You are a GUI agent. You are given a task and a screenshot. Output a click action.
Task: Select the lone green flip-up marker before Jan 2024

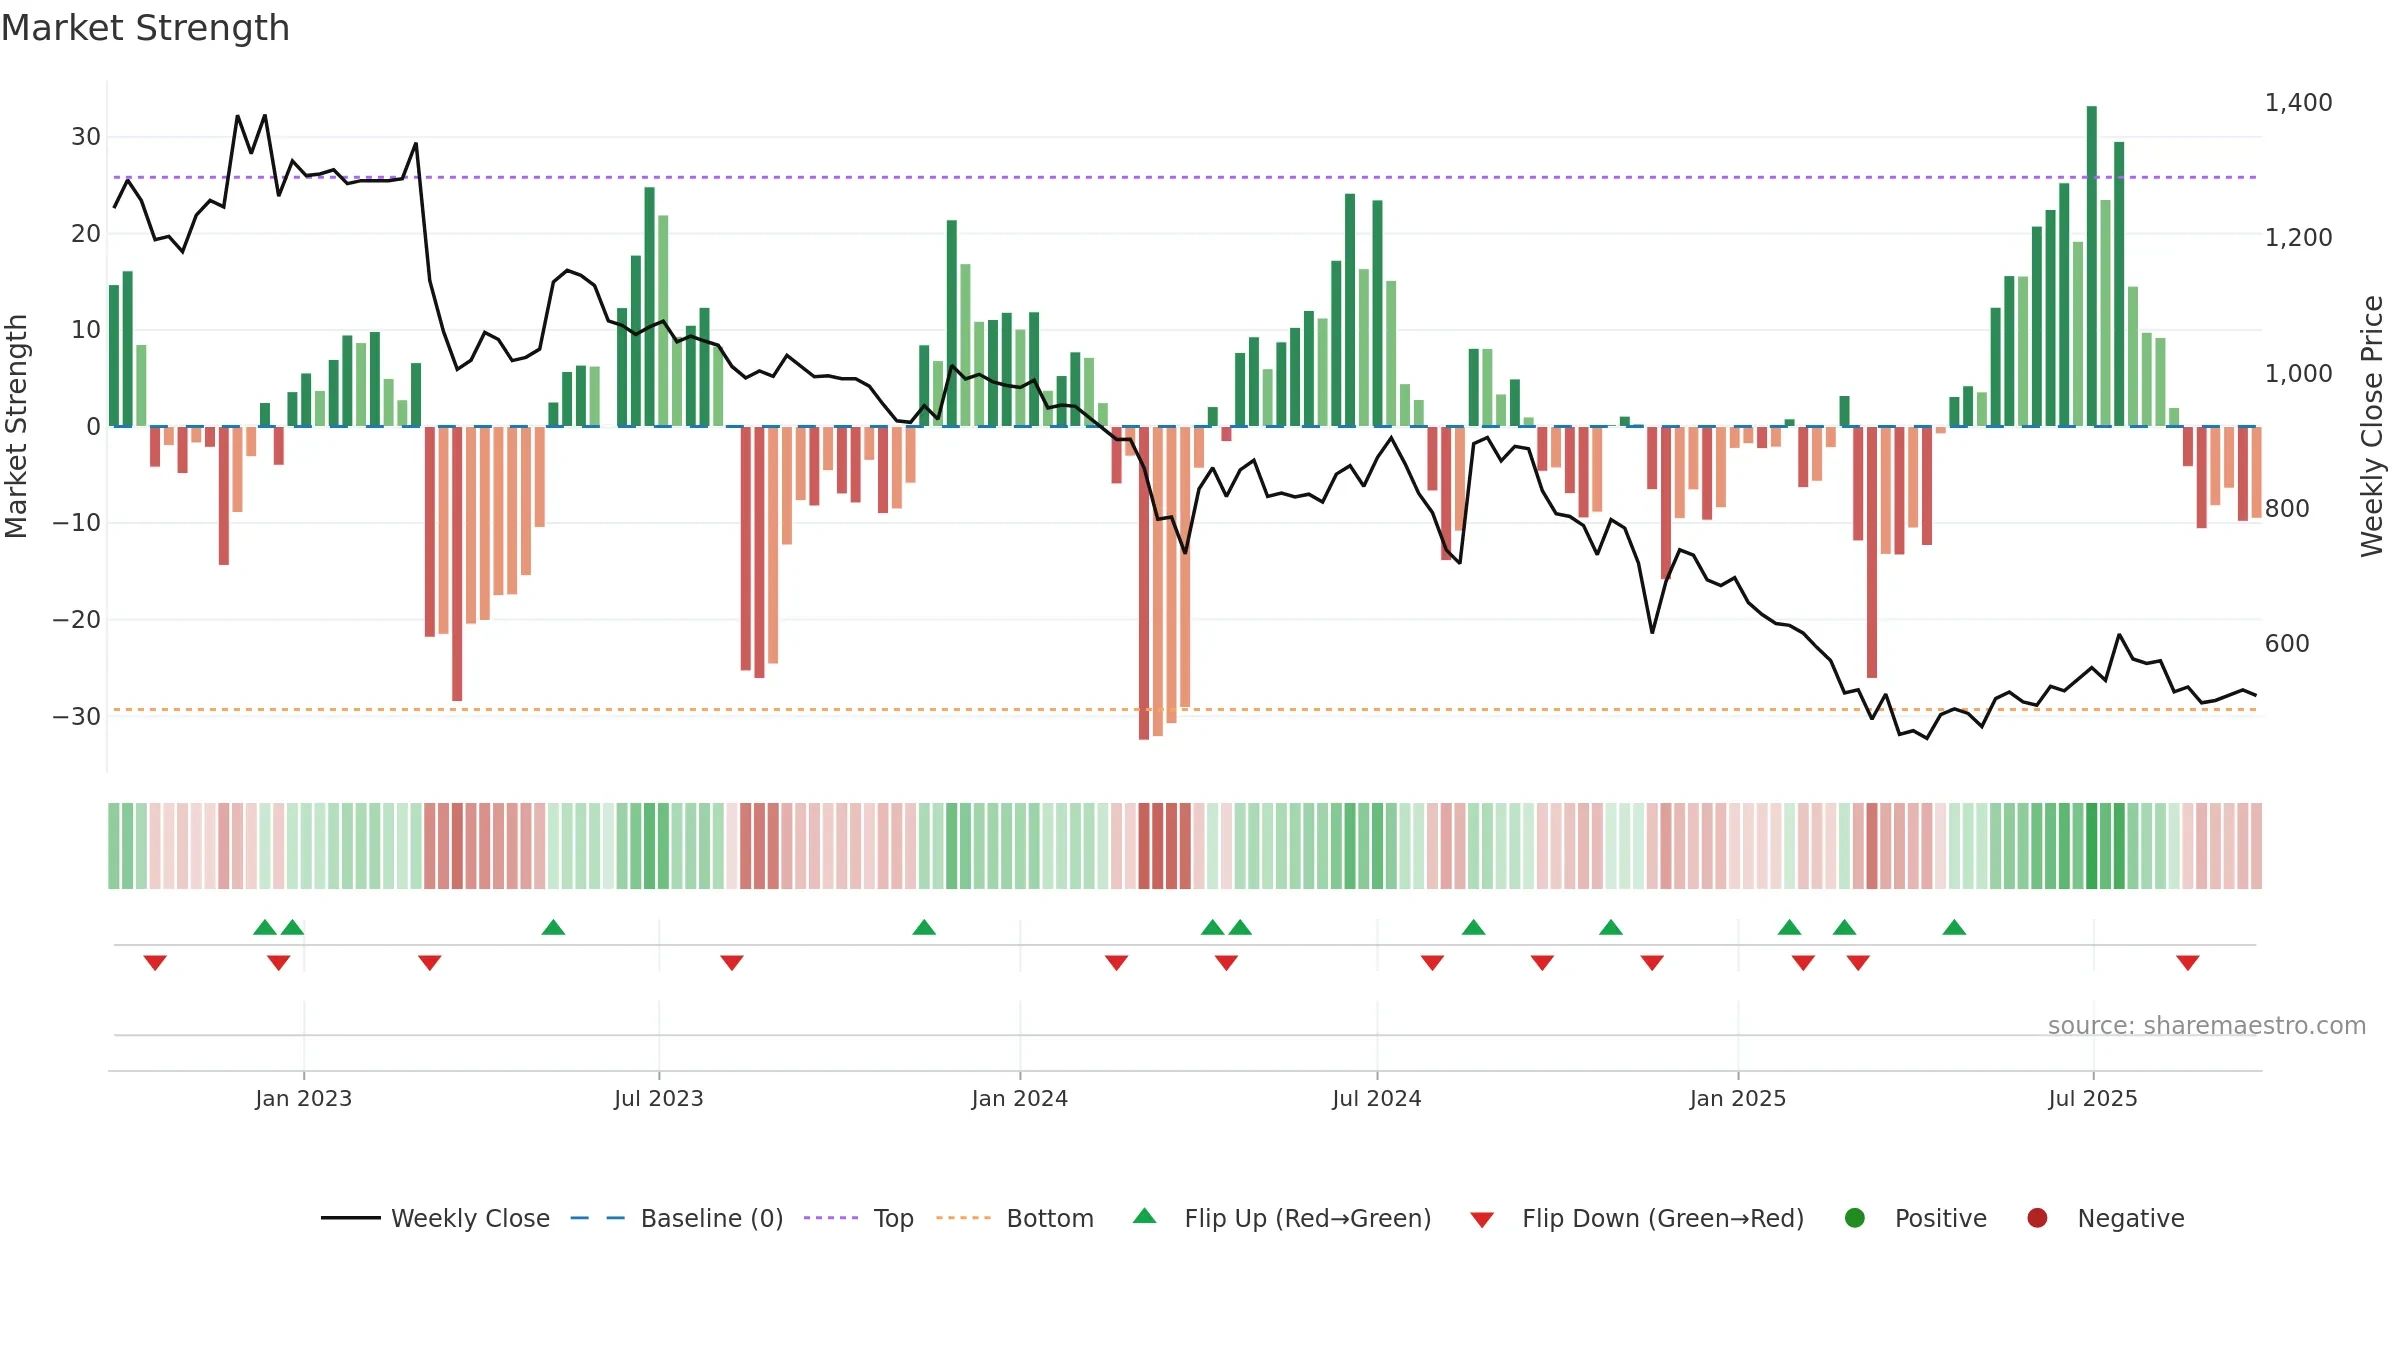(x=924, y=927)
